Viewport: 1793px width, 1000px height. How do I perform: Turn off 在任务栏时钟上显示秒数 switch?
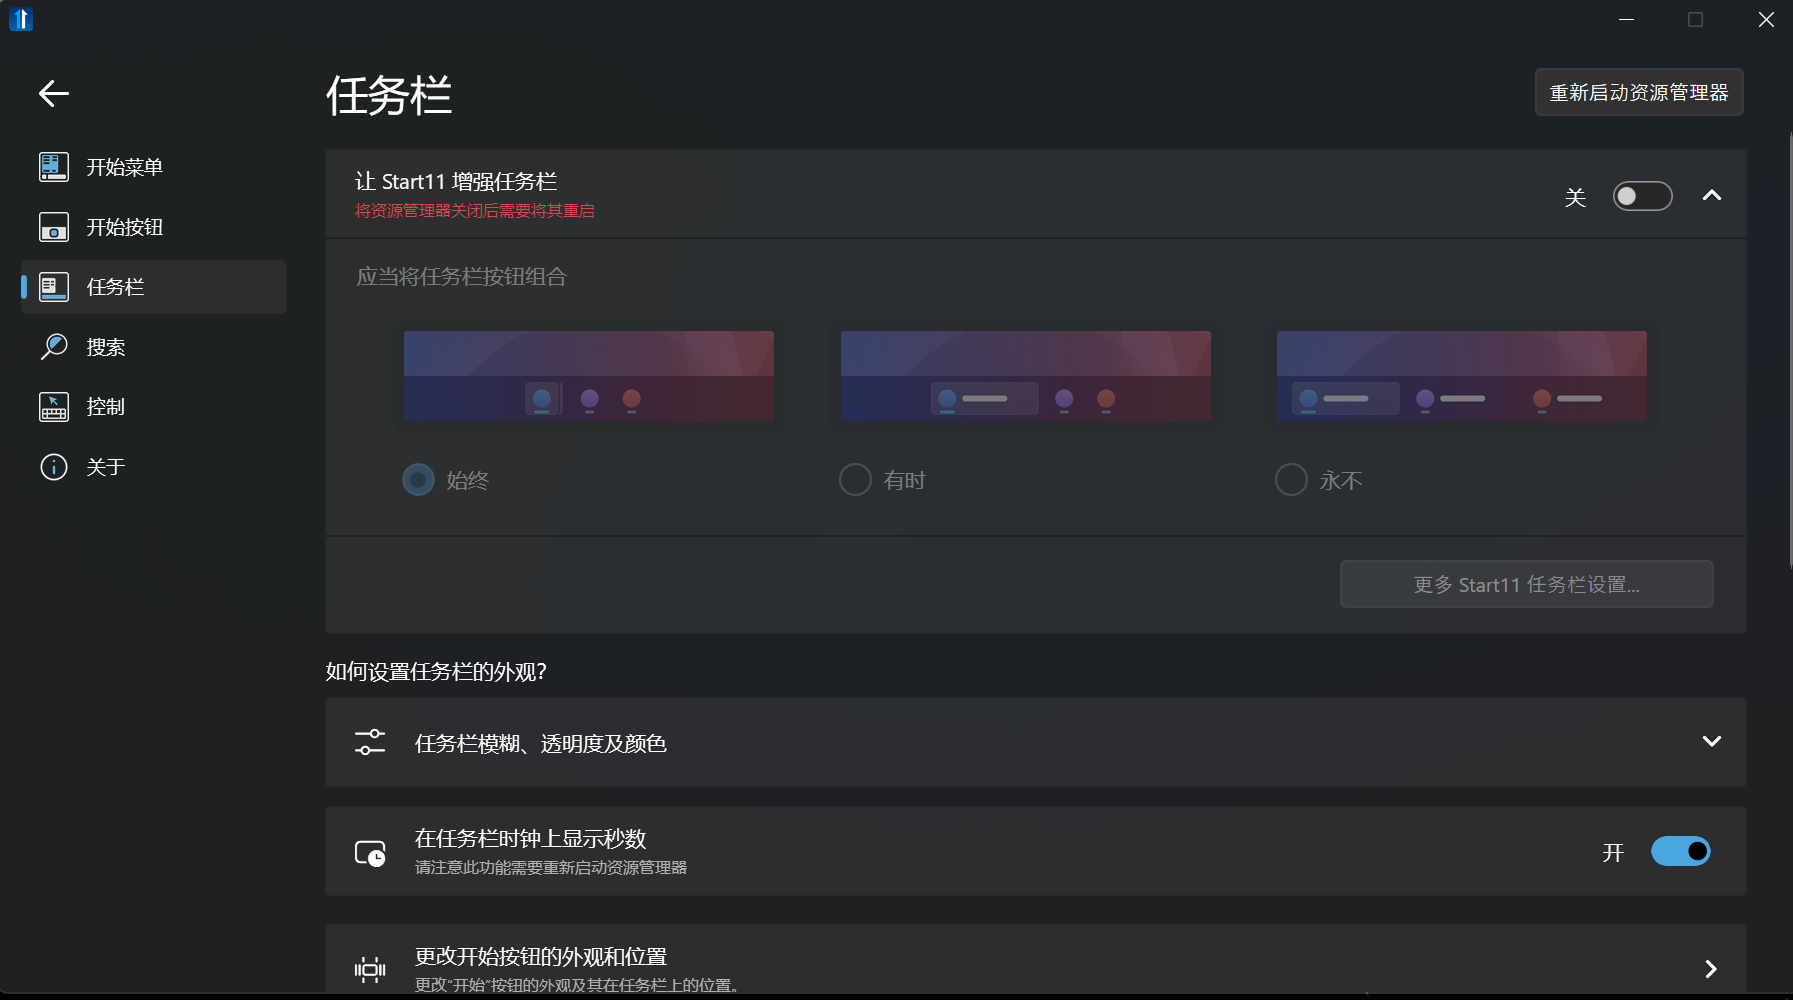(1680, 851)
